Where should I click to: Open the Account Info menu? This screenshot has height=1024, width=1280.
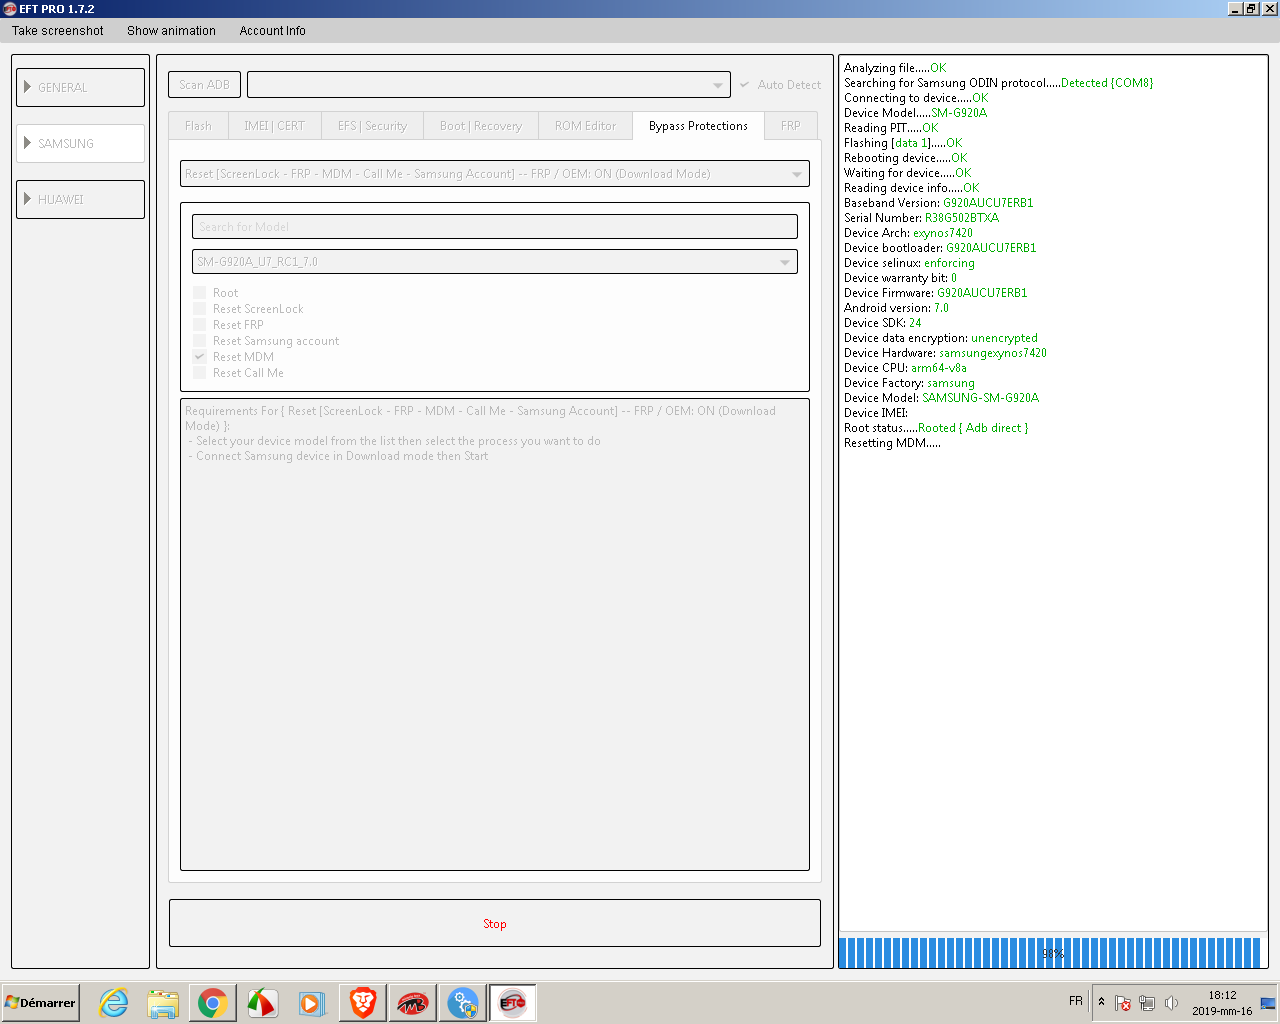coord(272,31)
